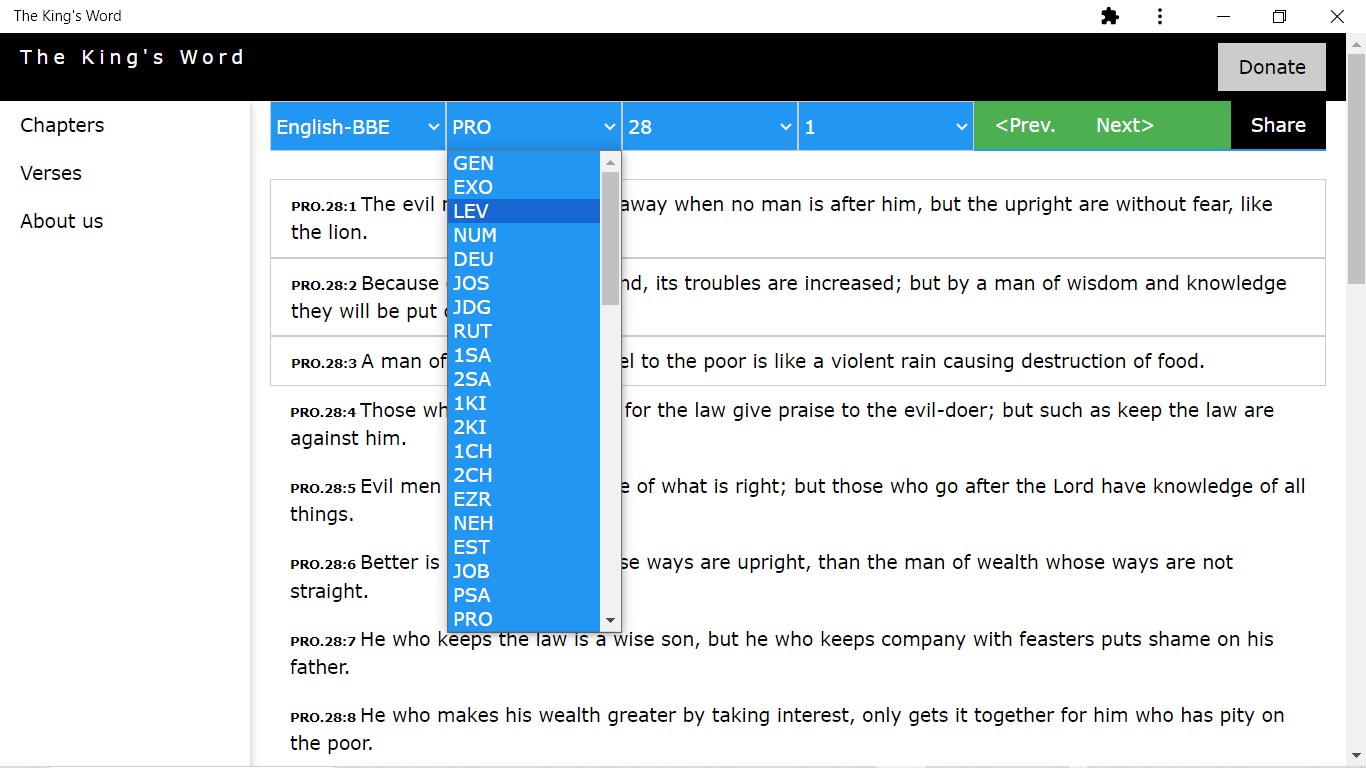Screen dimensions: 1366x768
Task: Click the page scrollbar up arrow
Action: click(x=1357, y=44)
